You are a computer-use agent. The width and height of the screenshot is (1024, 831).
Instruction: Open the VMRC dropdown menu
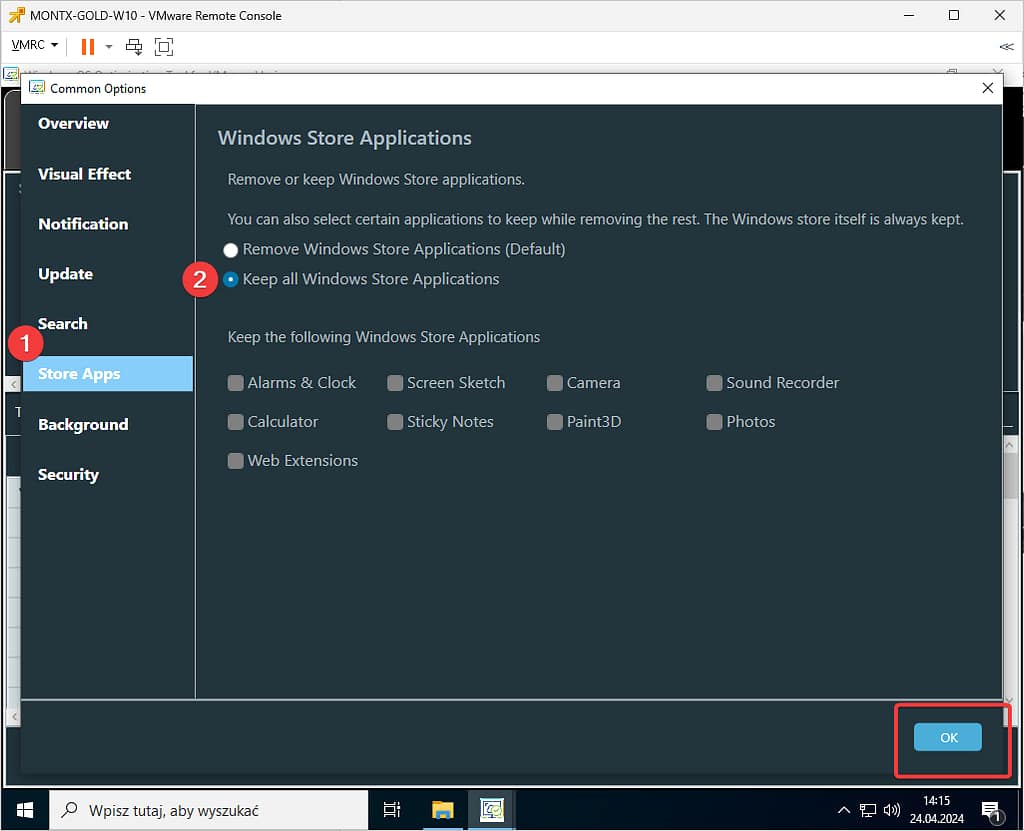34,46
